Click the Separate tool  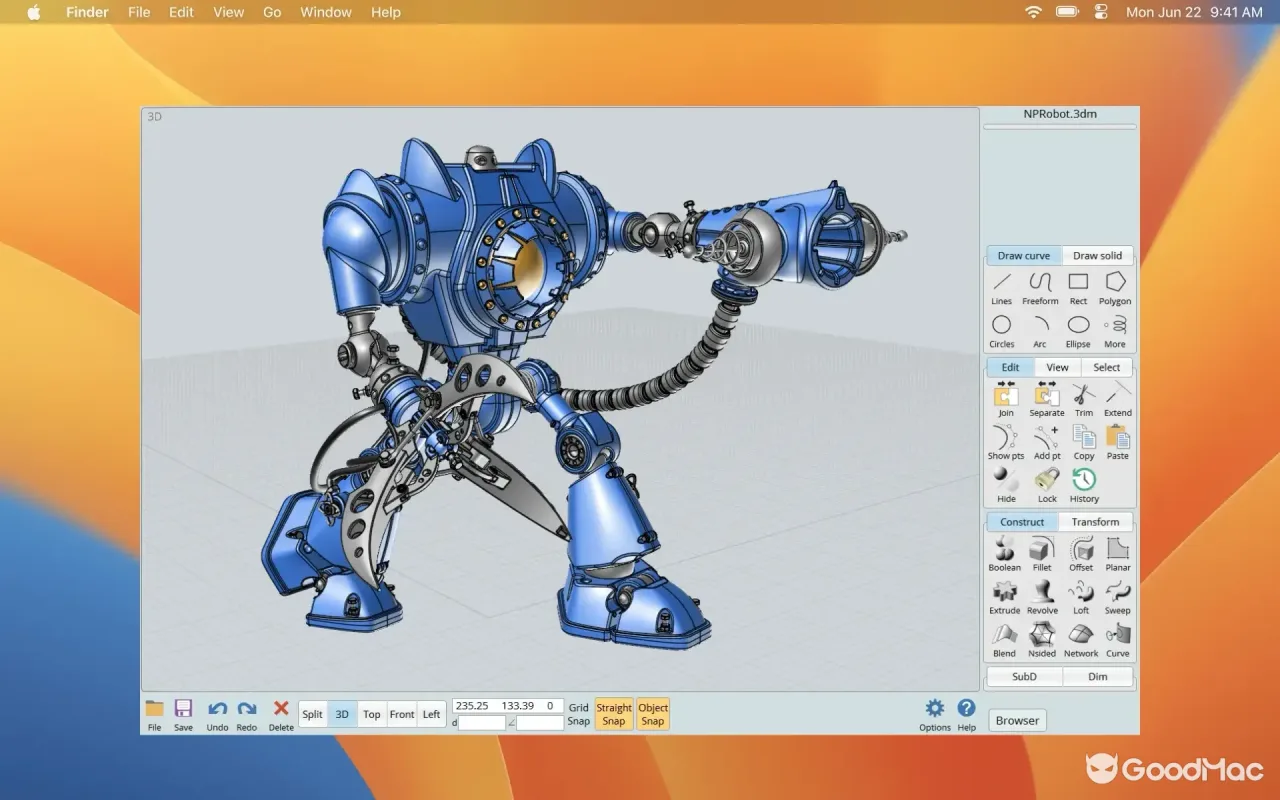click(x=1047, y=399)
